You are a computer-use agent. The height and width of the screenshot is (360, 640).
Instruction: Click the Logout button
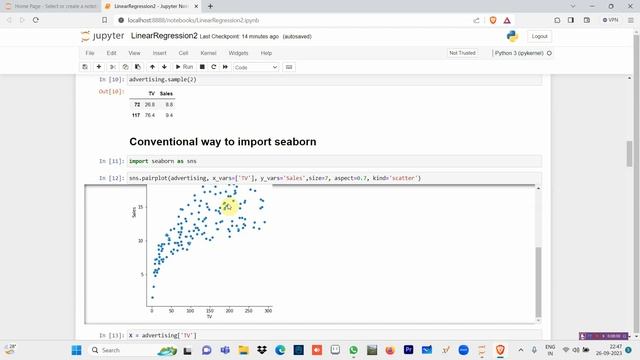[539, 36]
